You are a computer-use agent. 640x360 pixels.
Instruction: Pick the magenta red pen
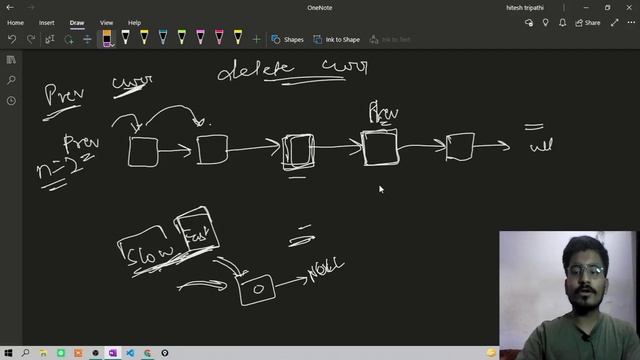coord(219,38)
